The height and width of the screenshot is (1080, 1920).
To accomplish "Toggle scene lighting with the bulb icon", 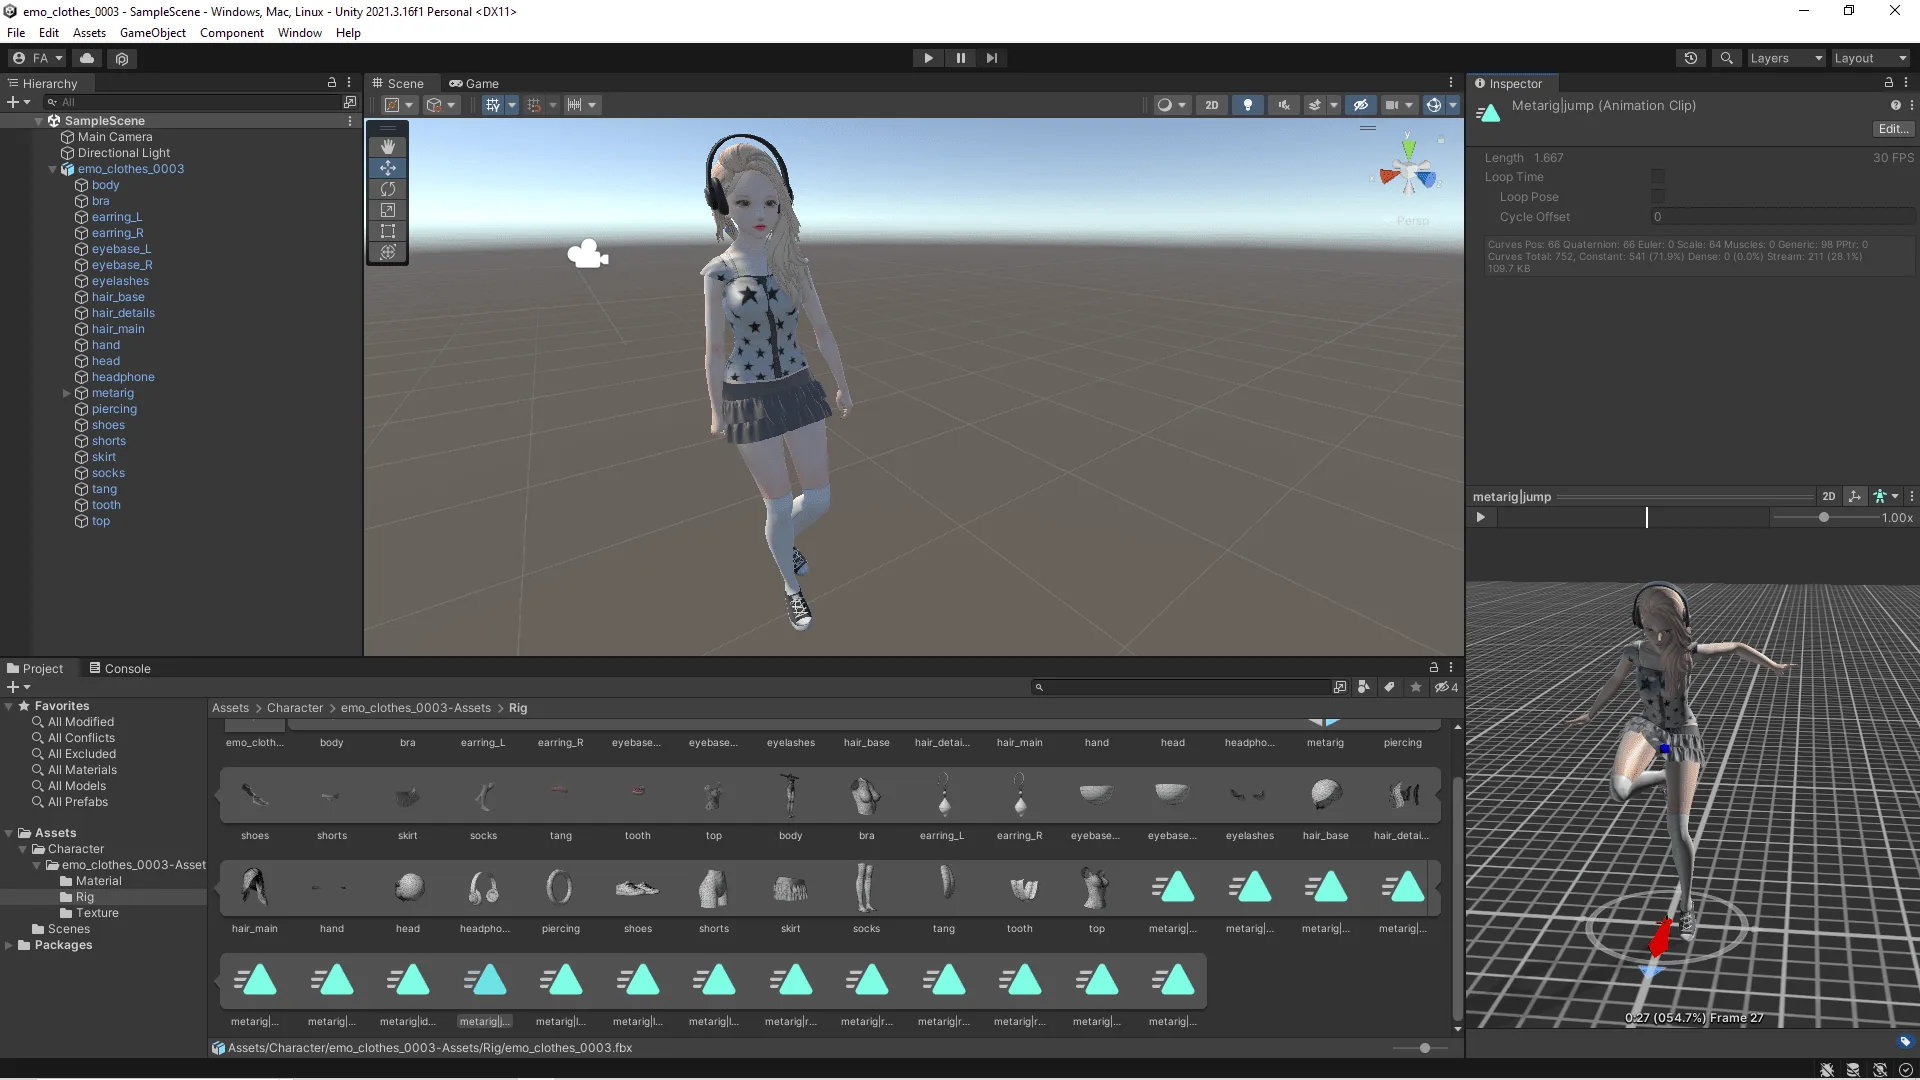I will point(1246,104).
